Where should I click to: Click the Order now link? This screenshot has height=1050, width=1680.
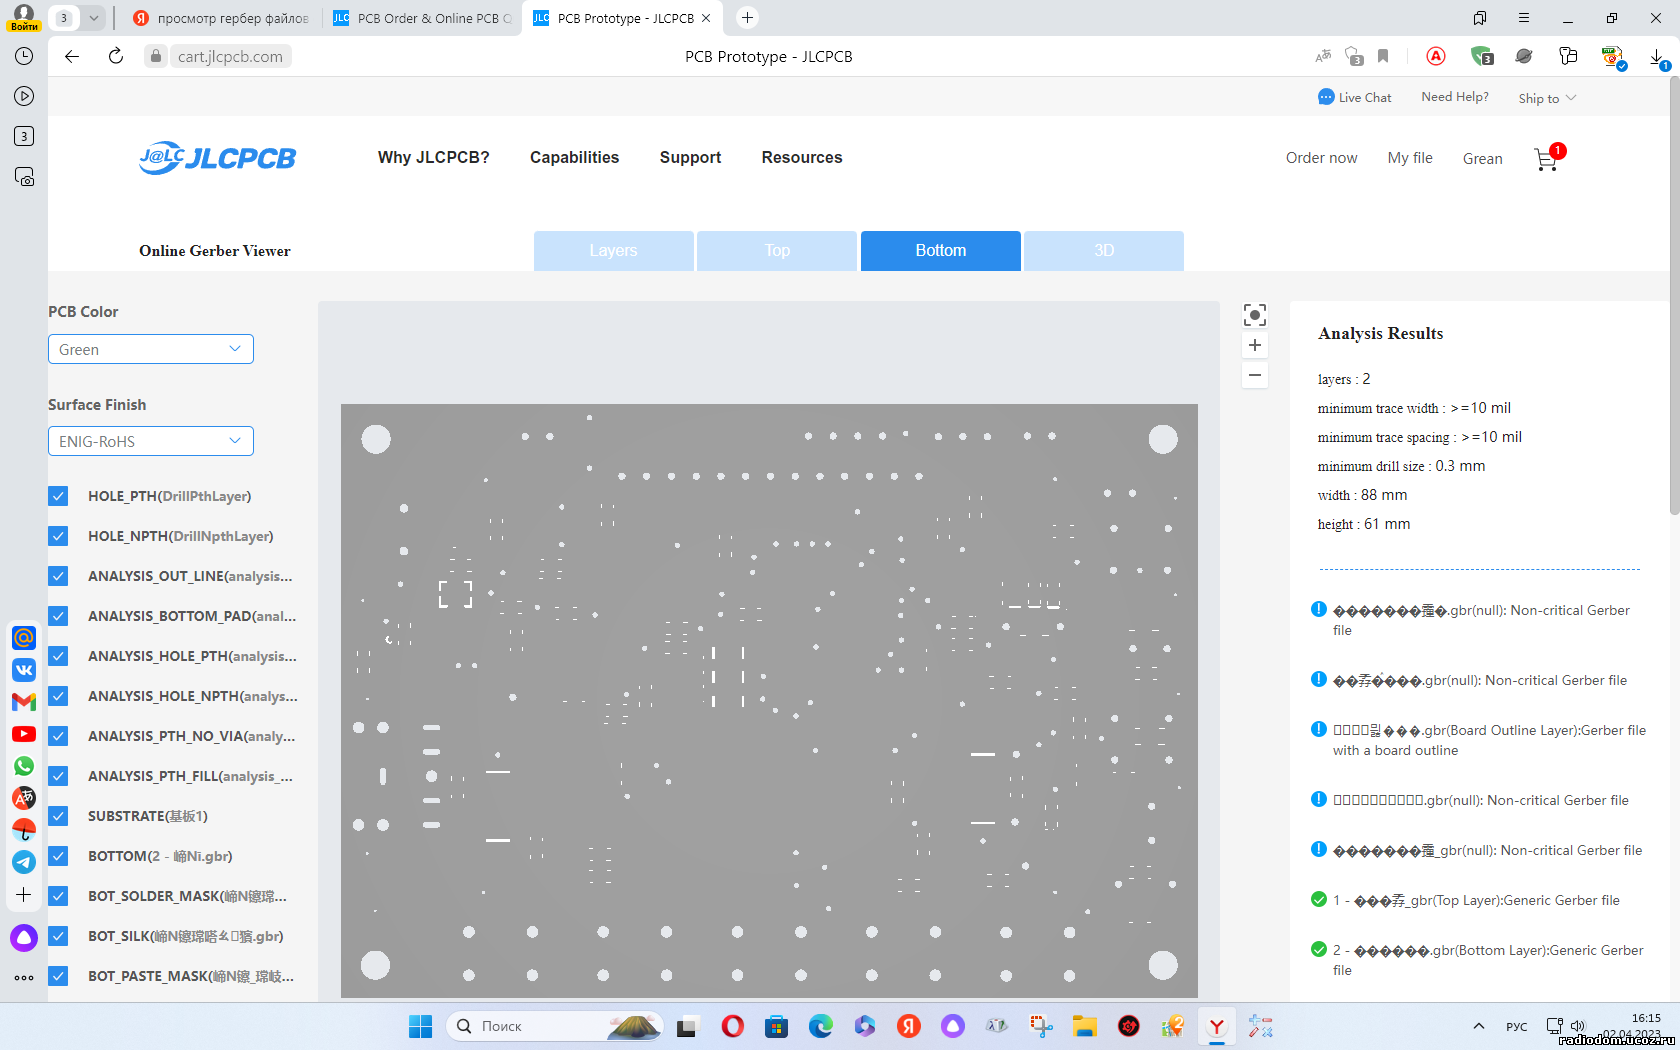pos(1321,158)
